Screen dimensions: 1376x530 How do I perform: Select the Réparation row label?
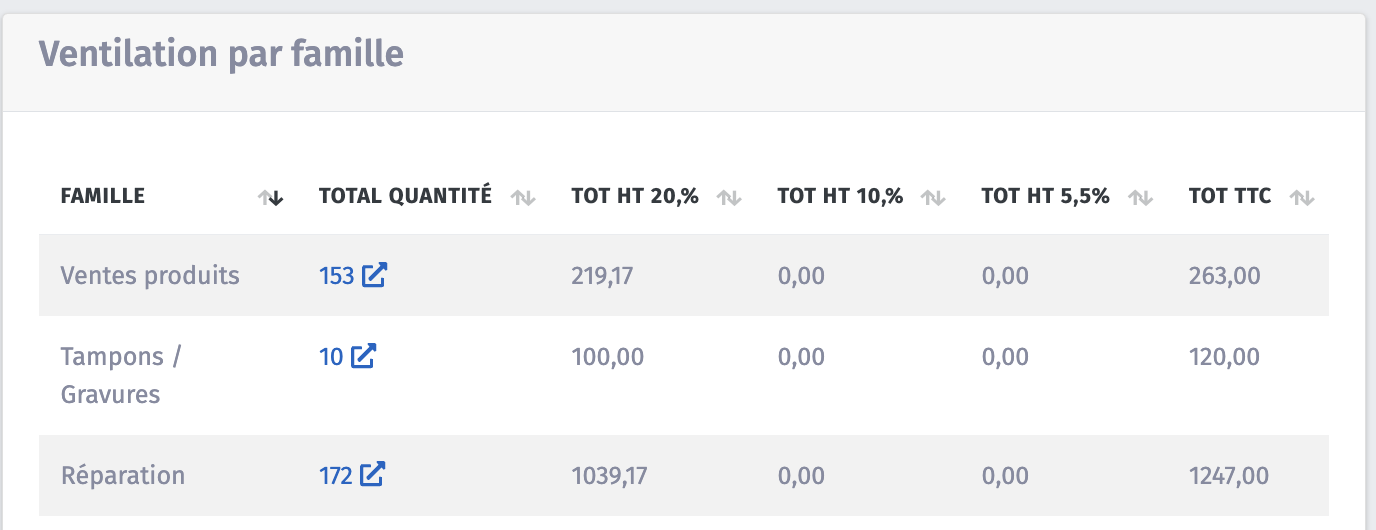[123, 475]
